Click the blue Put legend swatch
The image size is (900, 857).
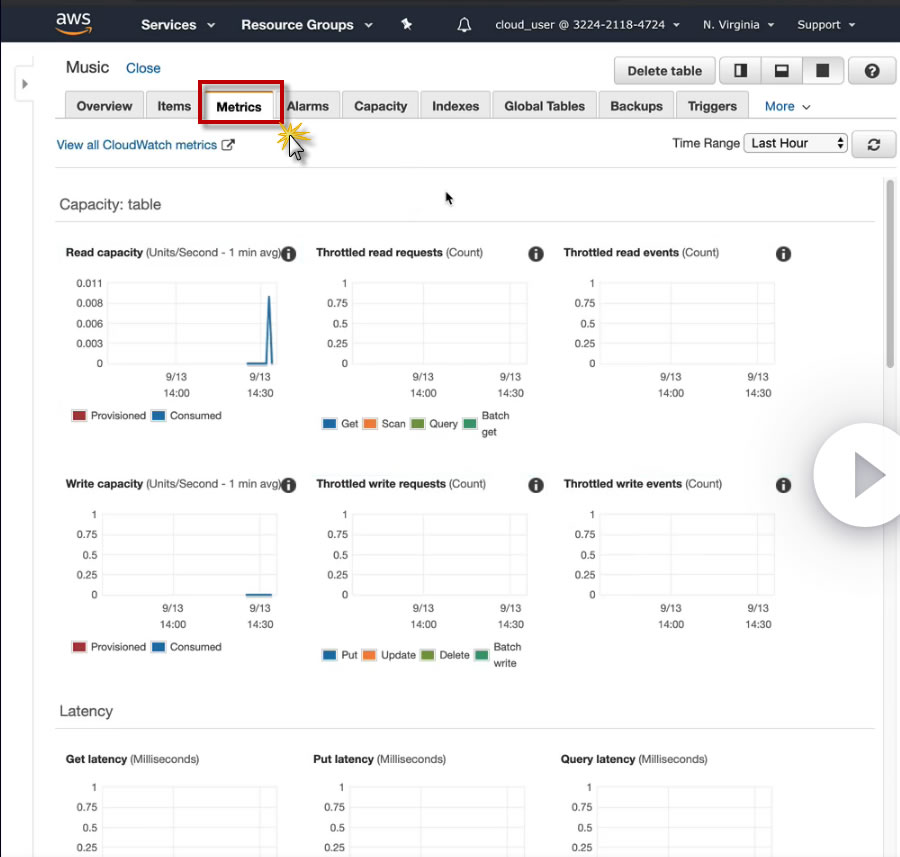[329, 655]
